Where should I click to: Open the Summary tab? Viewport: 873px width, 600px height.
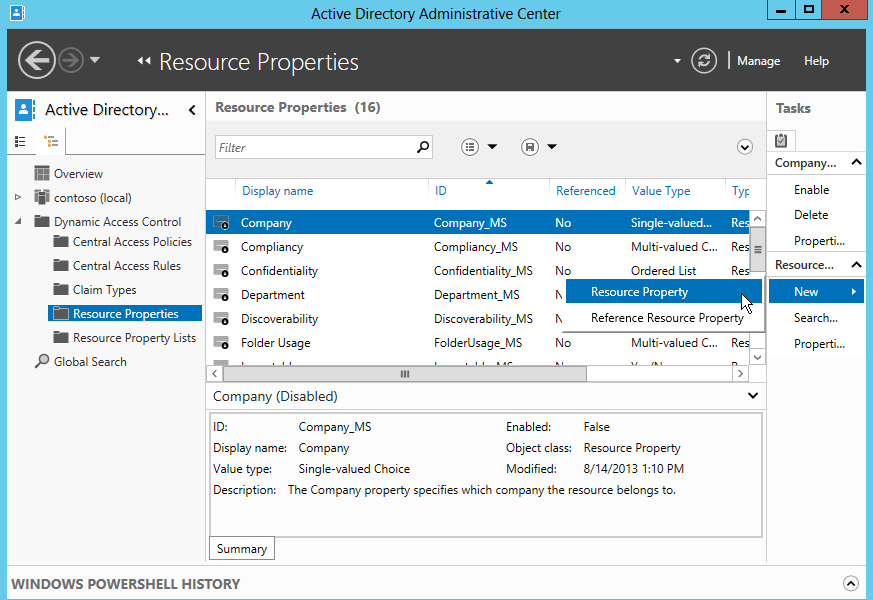(x=242, y=549)
